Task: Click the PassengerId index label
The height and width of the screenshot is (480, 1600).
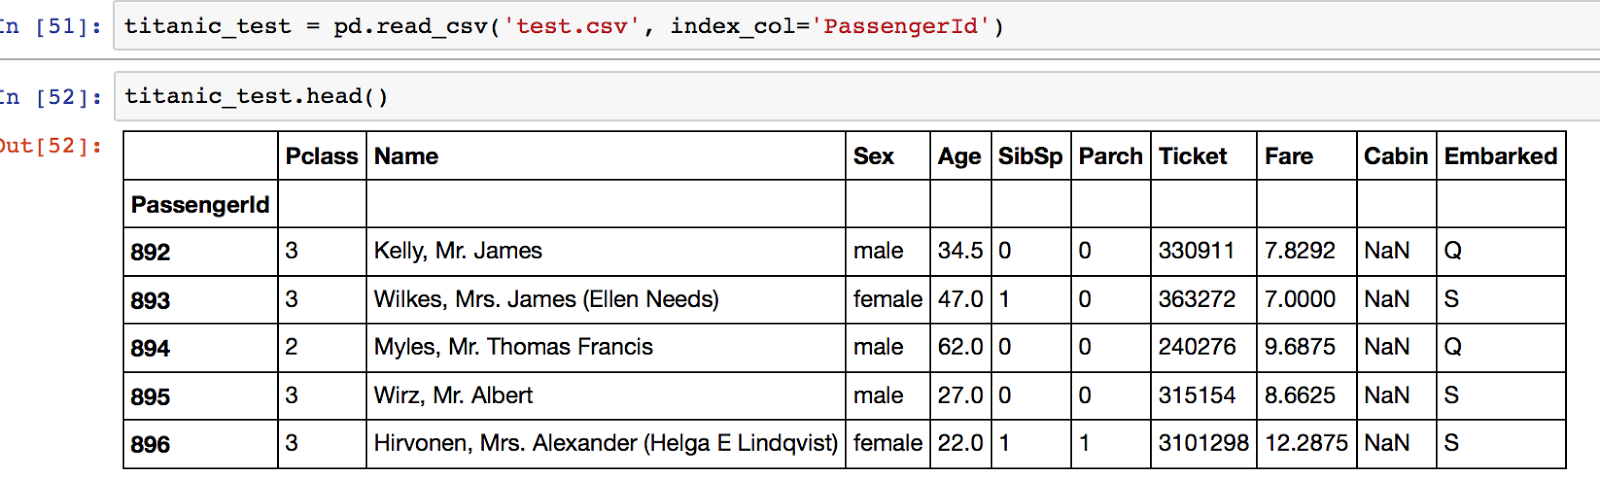Action: [200, 205]
